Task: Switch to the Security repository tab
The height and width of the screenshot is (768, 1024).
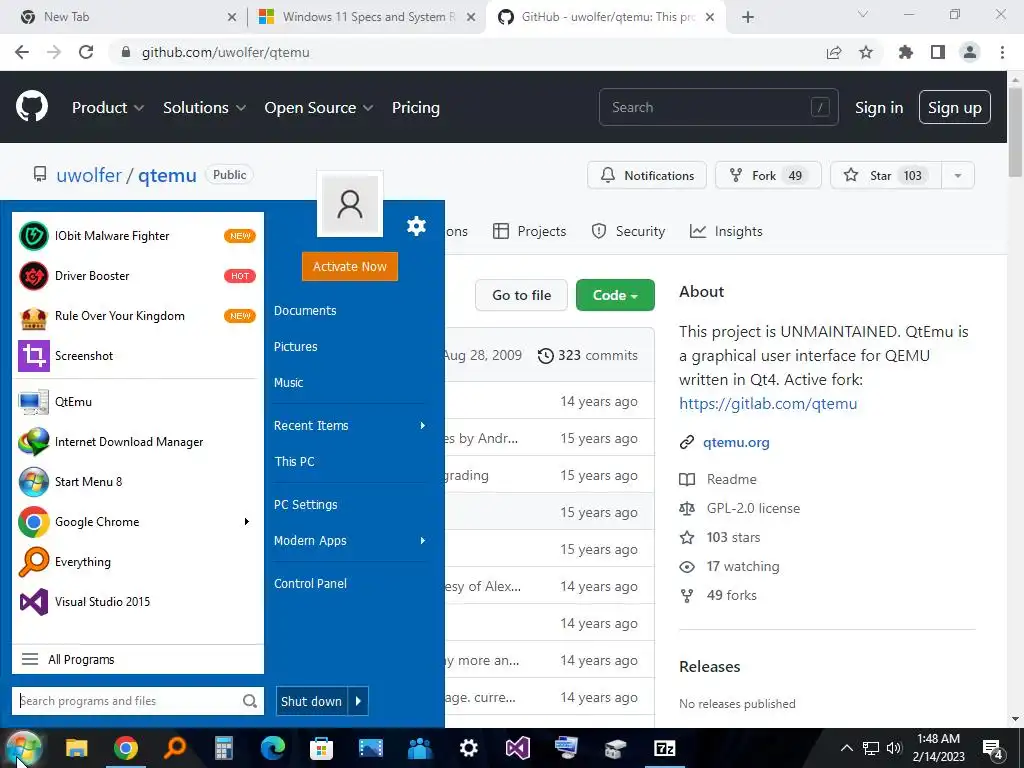Action: click(628, 231)
